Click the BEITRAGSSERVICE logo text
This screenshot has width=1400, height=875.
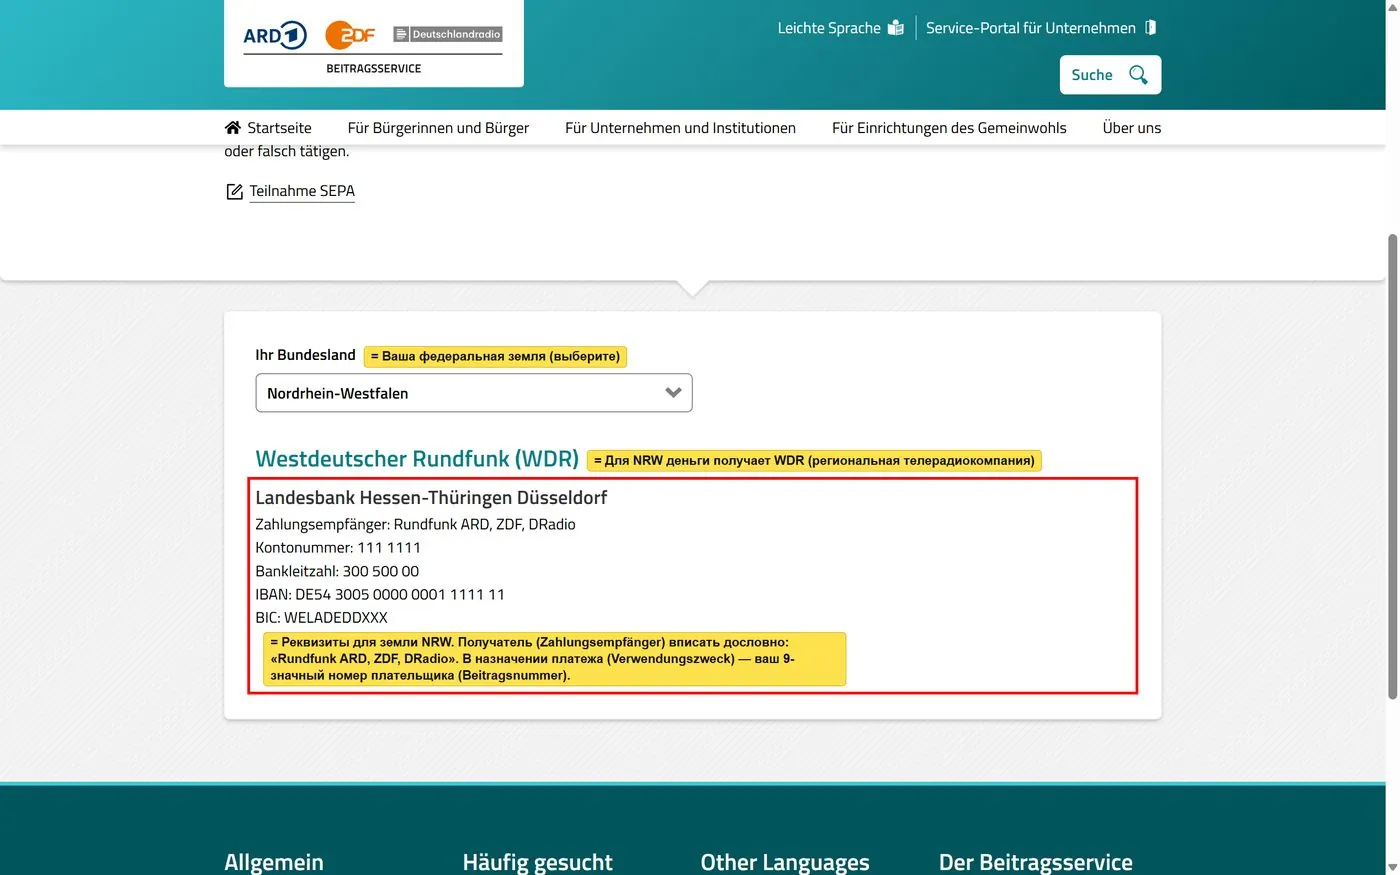click(374, 69)
